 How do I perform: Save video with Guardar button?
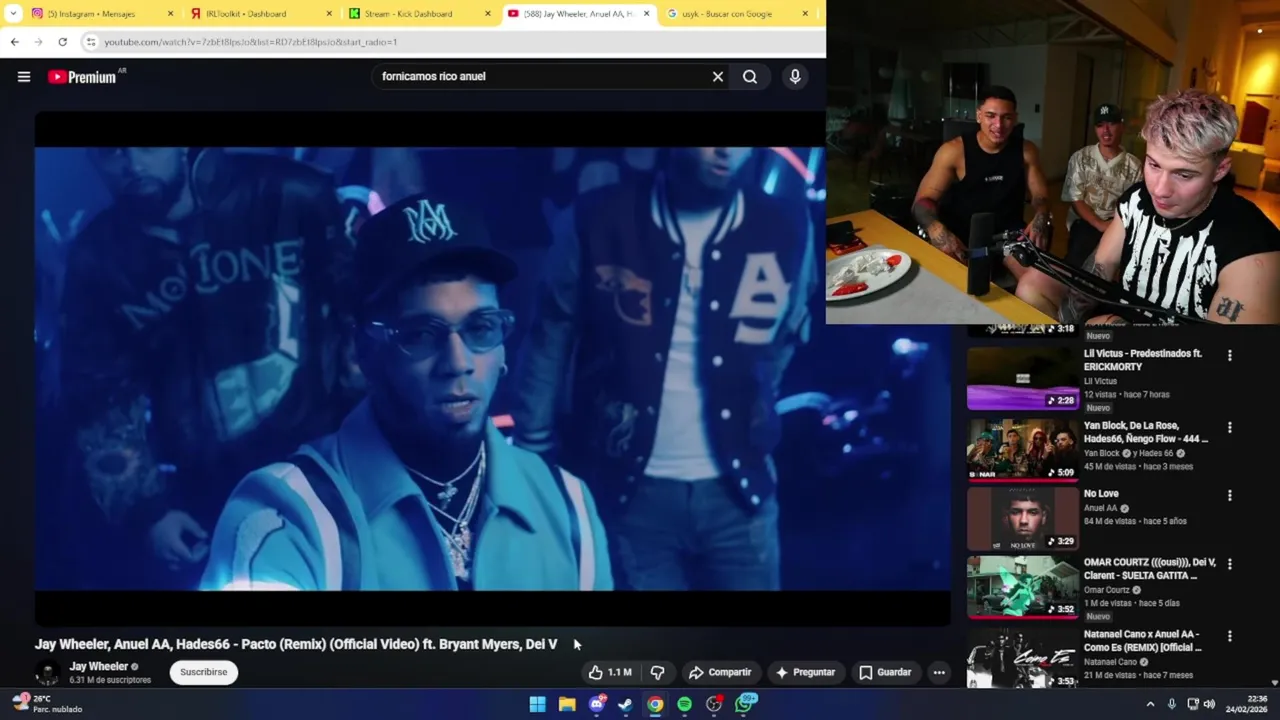point(885,672)
